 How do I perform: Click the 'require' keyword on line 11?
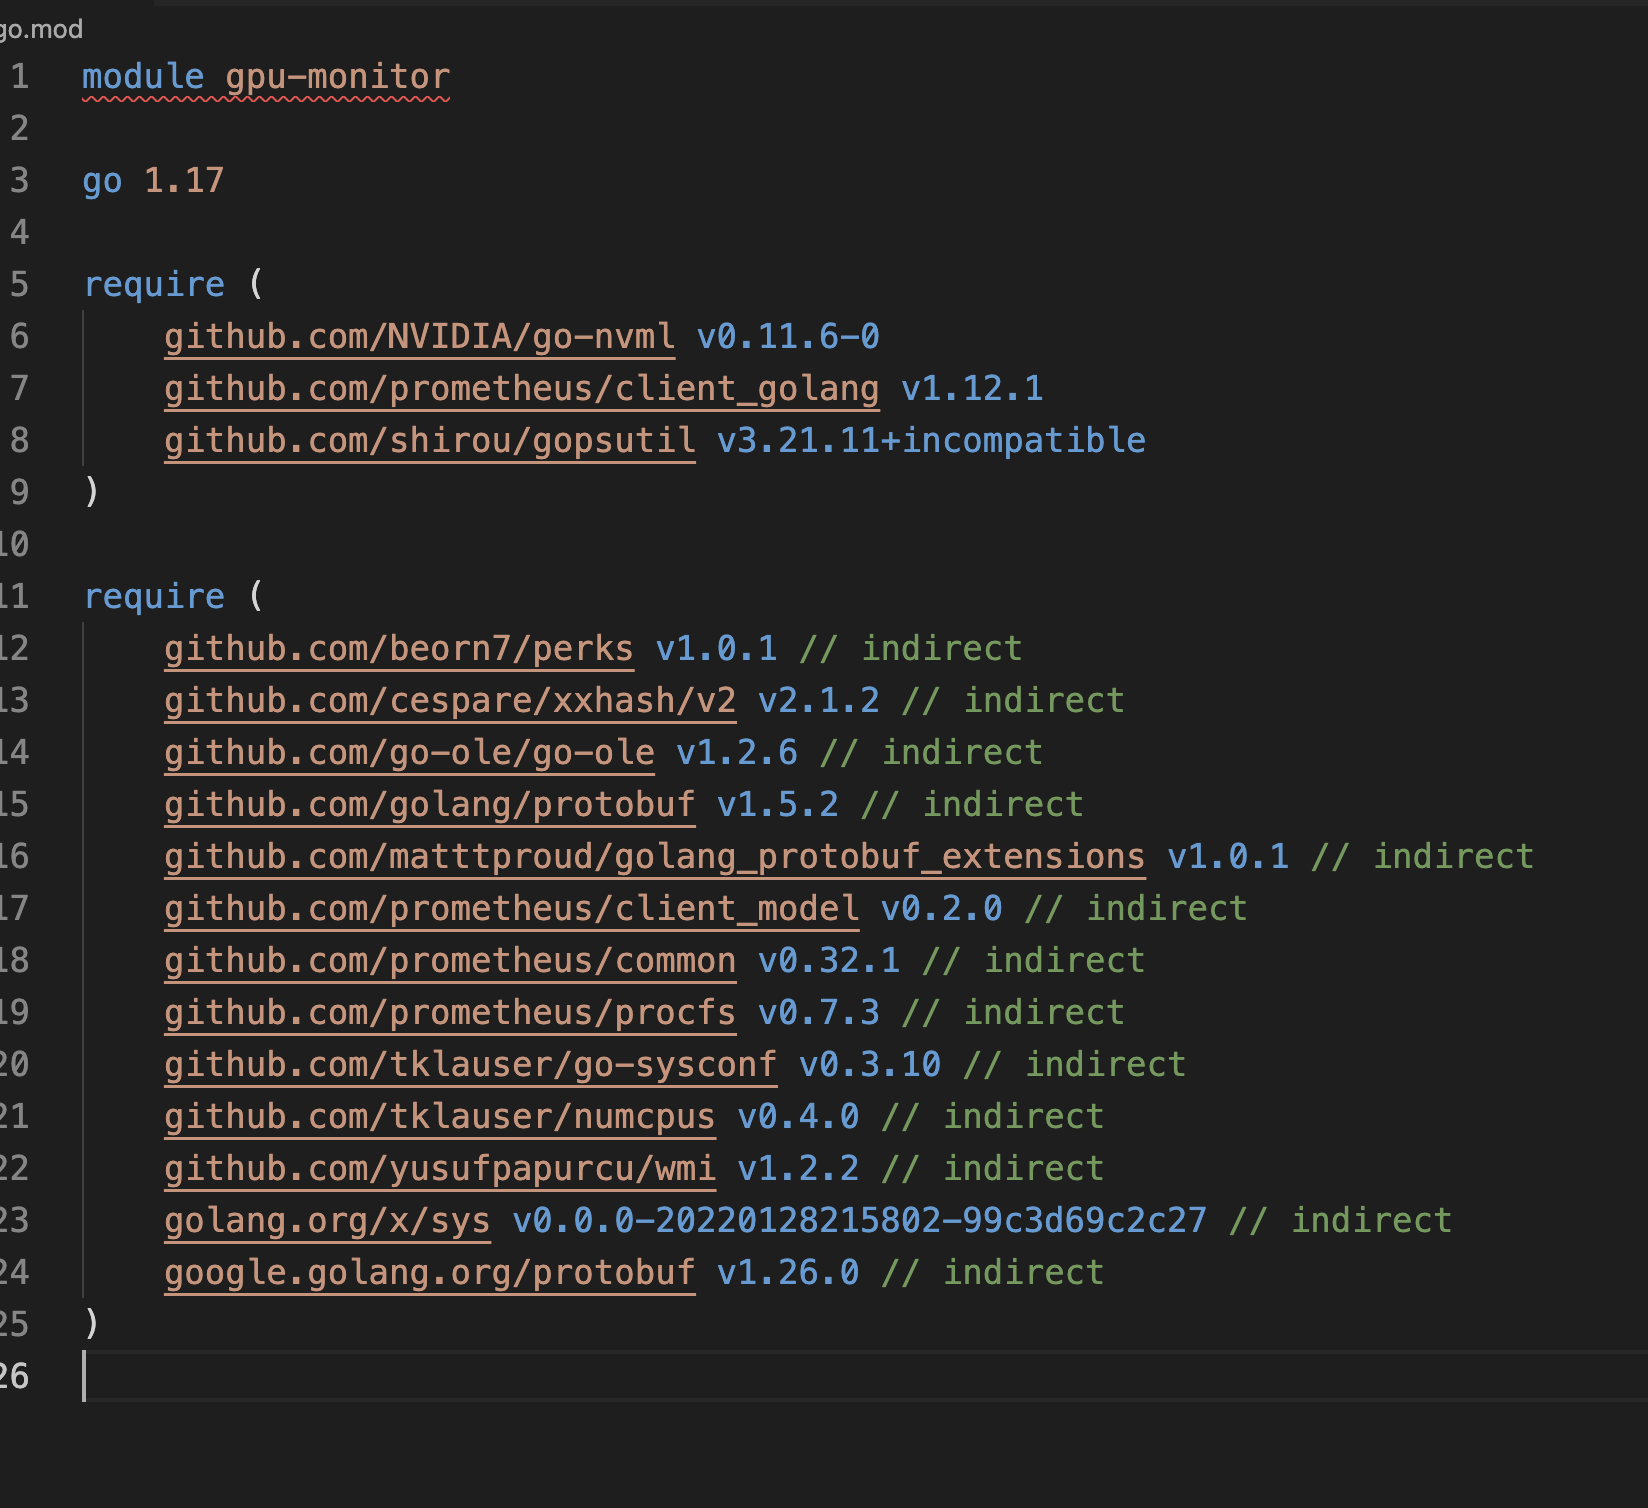(x=154, y=597)
